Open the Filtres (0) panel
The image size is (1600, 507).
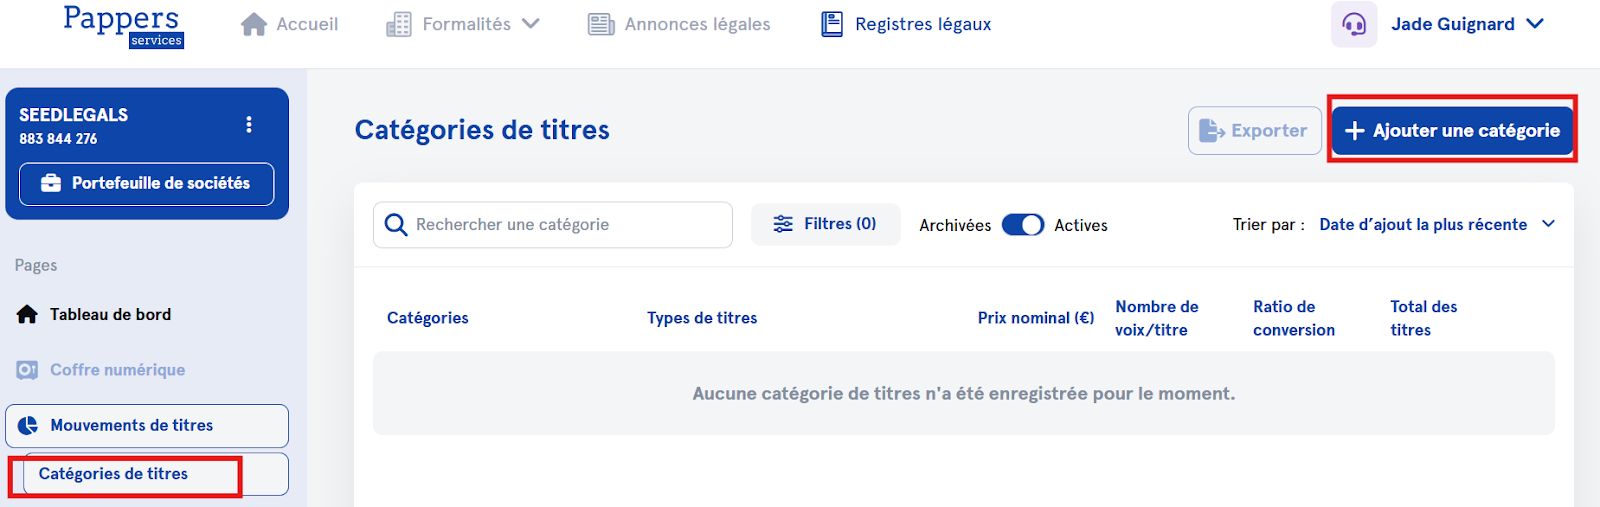825,224
